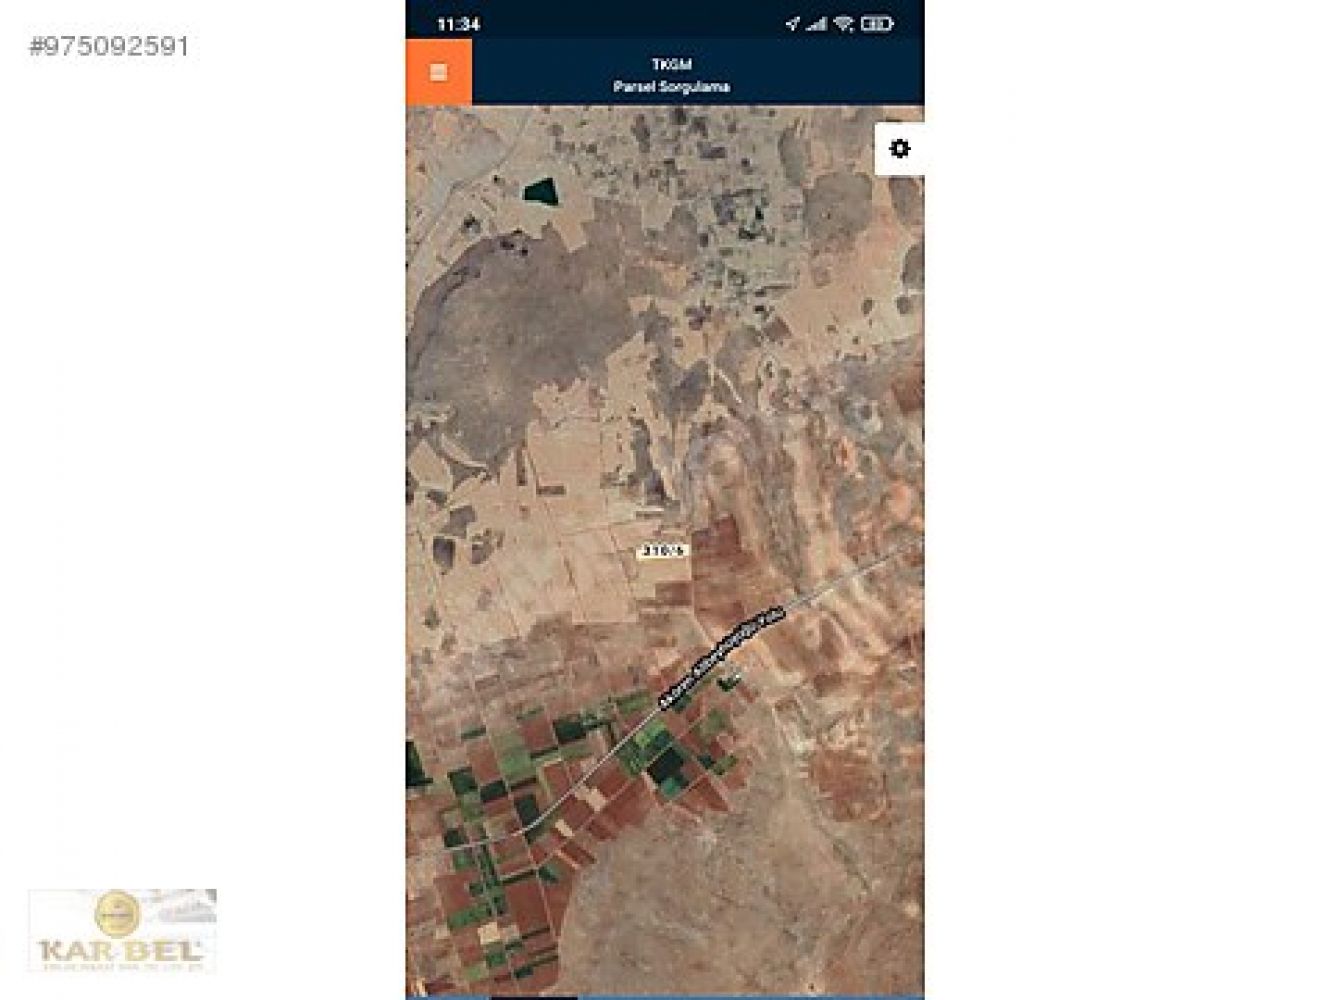The width and height of the screenshot is (1333, 1000).
Task: Open the orange hamburger menu
Action: (x=438, y=72)
